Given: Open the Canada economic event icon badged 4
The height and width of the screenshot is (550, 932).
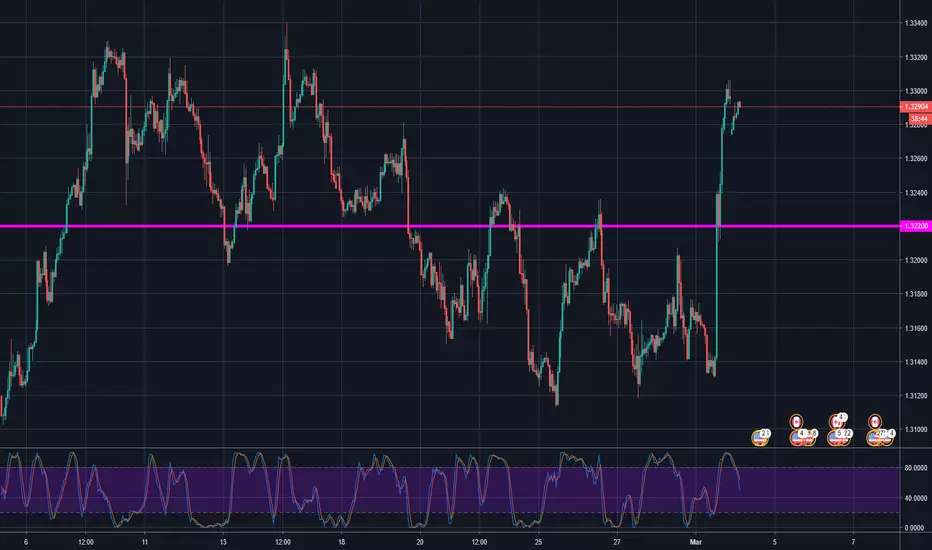Looking at the screenshot, I should tap(835, 422).
